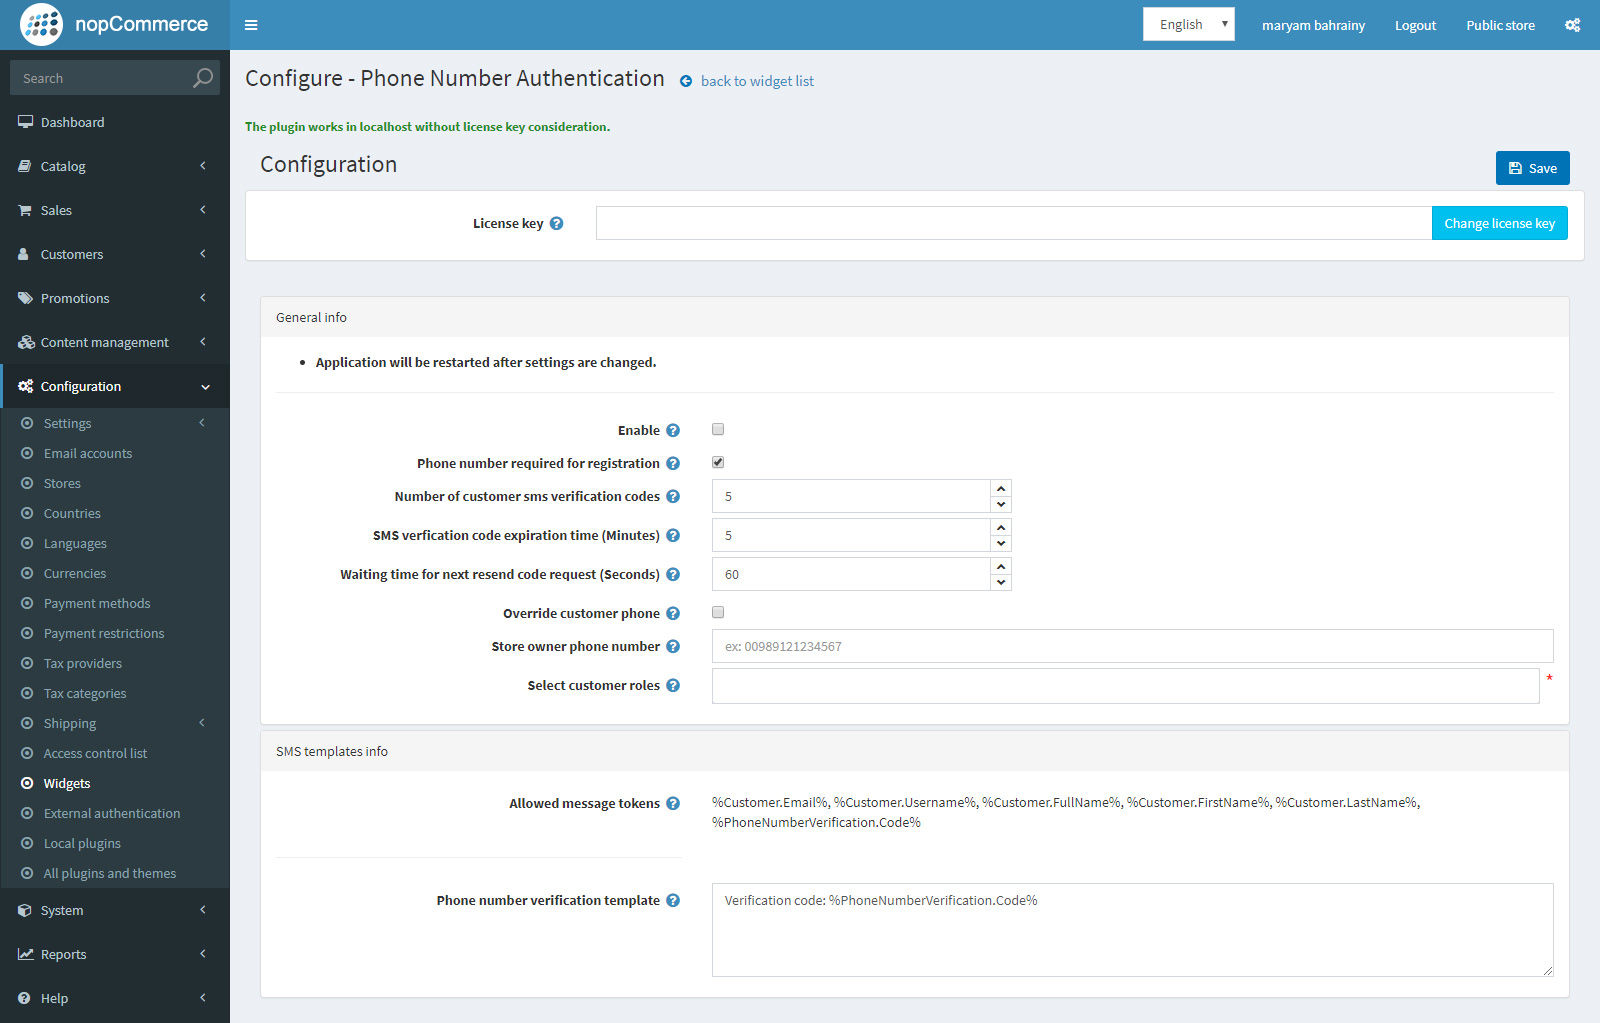Enable the plugin checkbox

pyautogui.click(x=718, y=429)
